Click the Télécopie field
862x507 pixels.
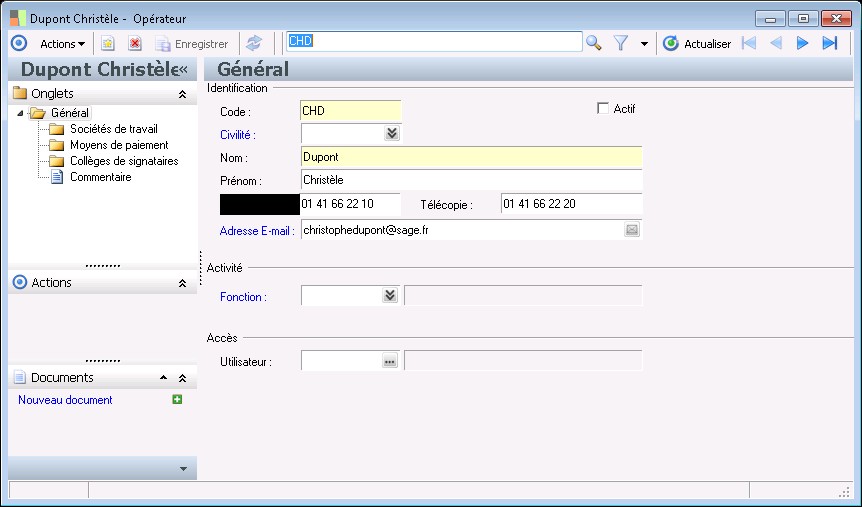[x=571, y=204]
